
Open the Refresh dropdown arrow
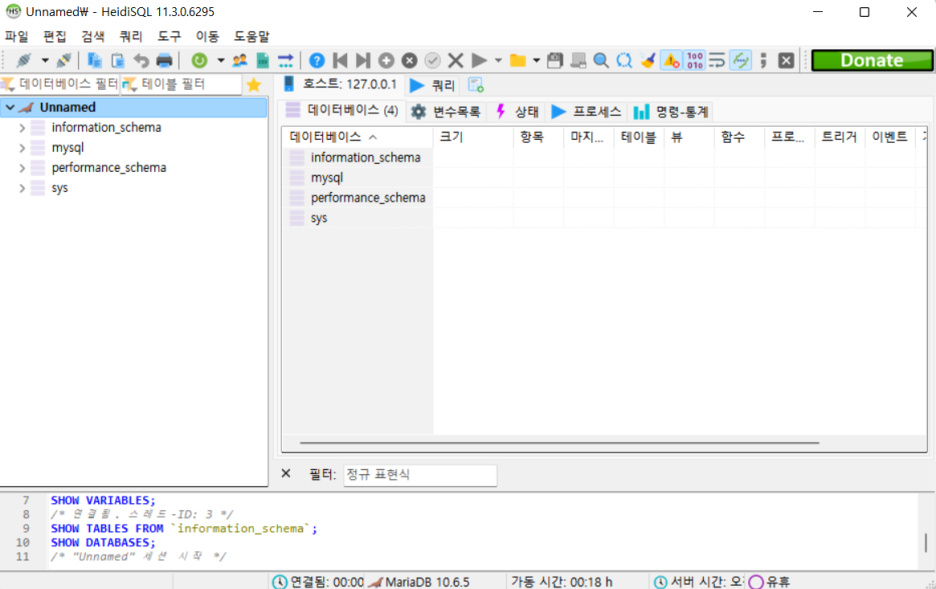[x=220, y=60]
